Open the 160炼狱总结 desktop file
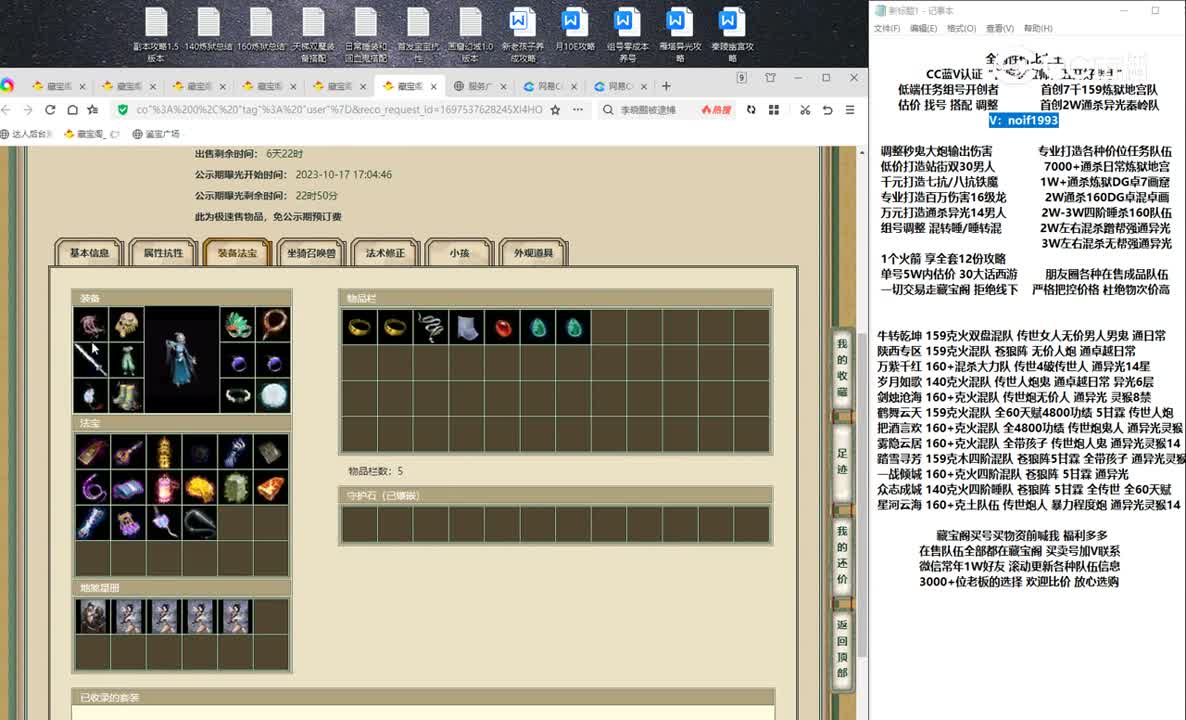The image size is (1186, 720). pyautogui.click(x=260, y=32)
